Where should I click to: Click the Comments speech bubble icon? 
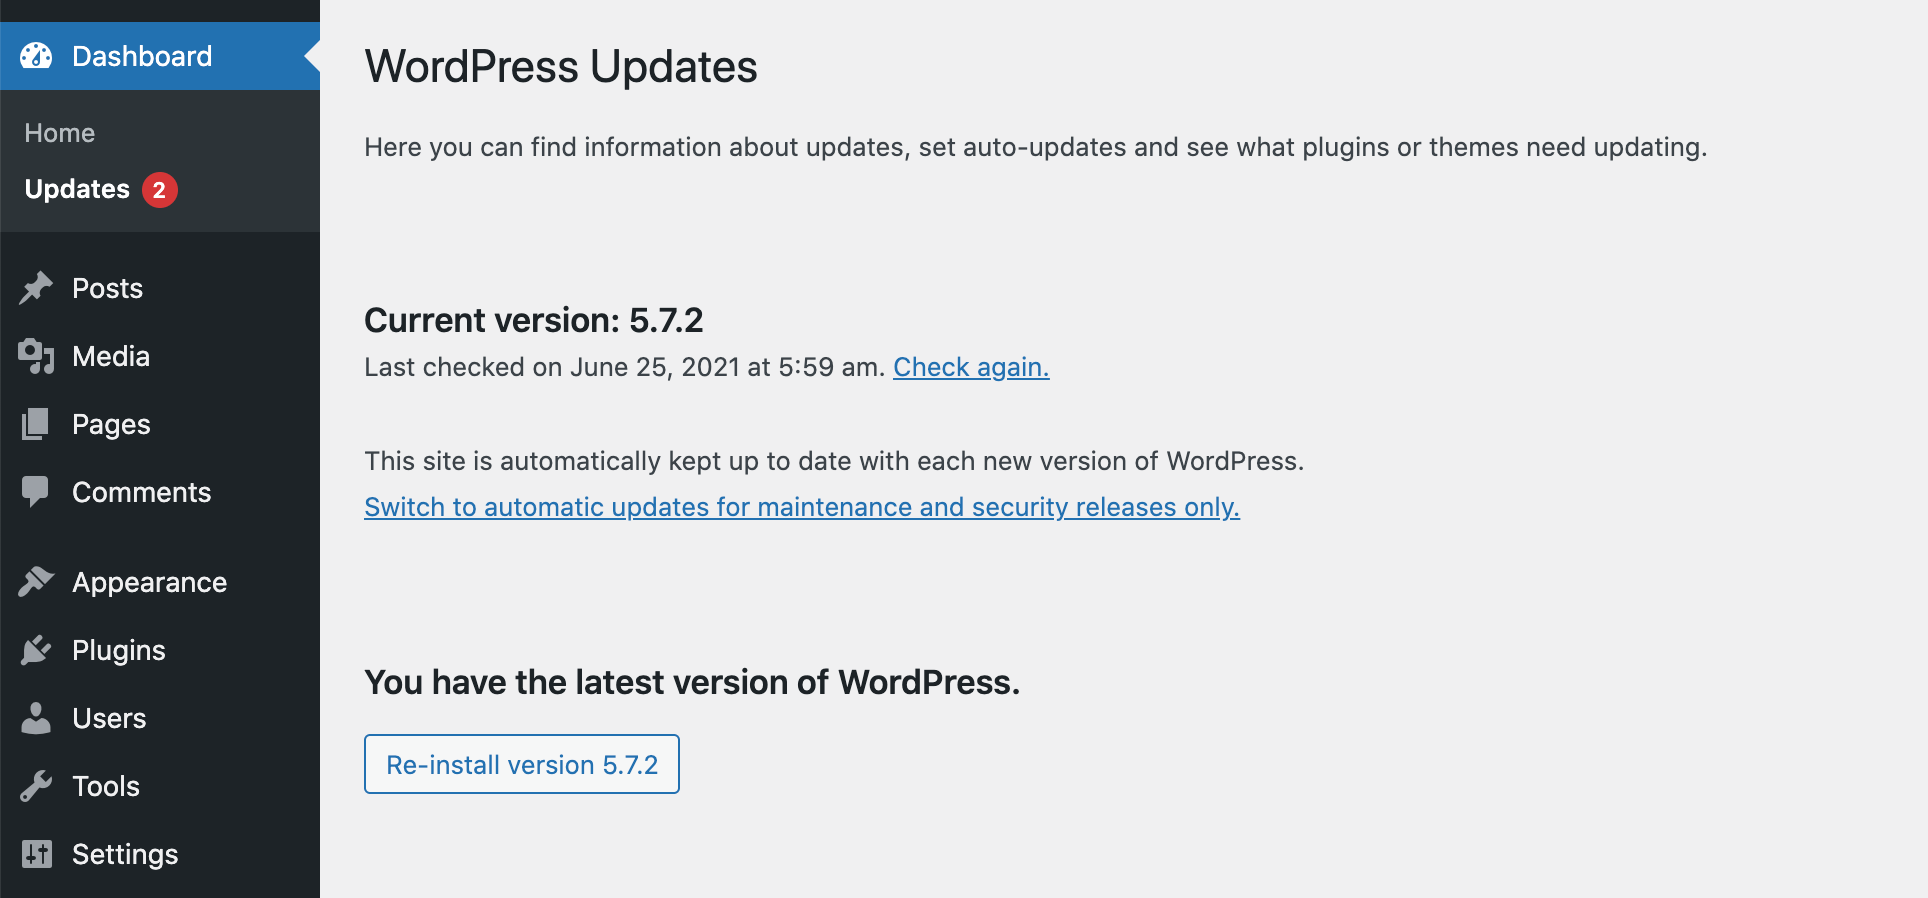click(36, 491)
